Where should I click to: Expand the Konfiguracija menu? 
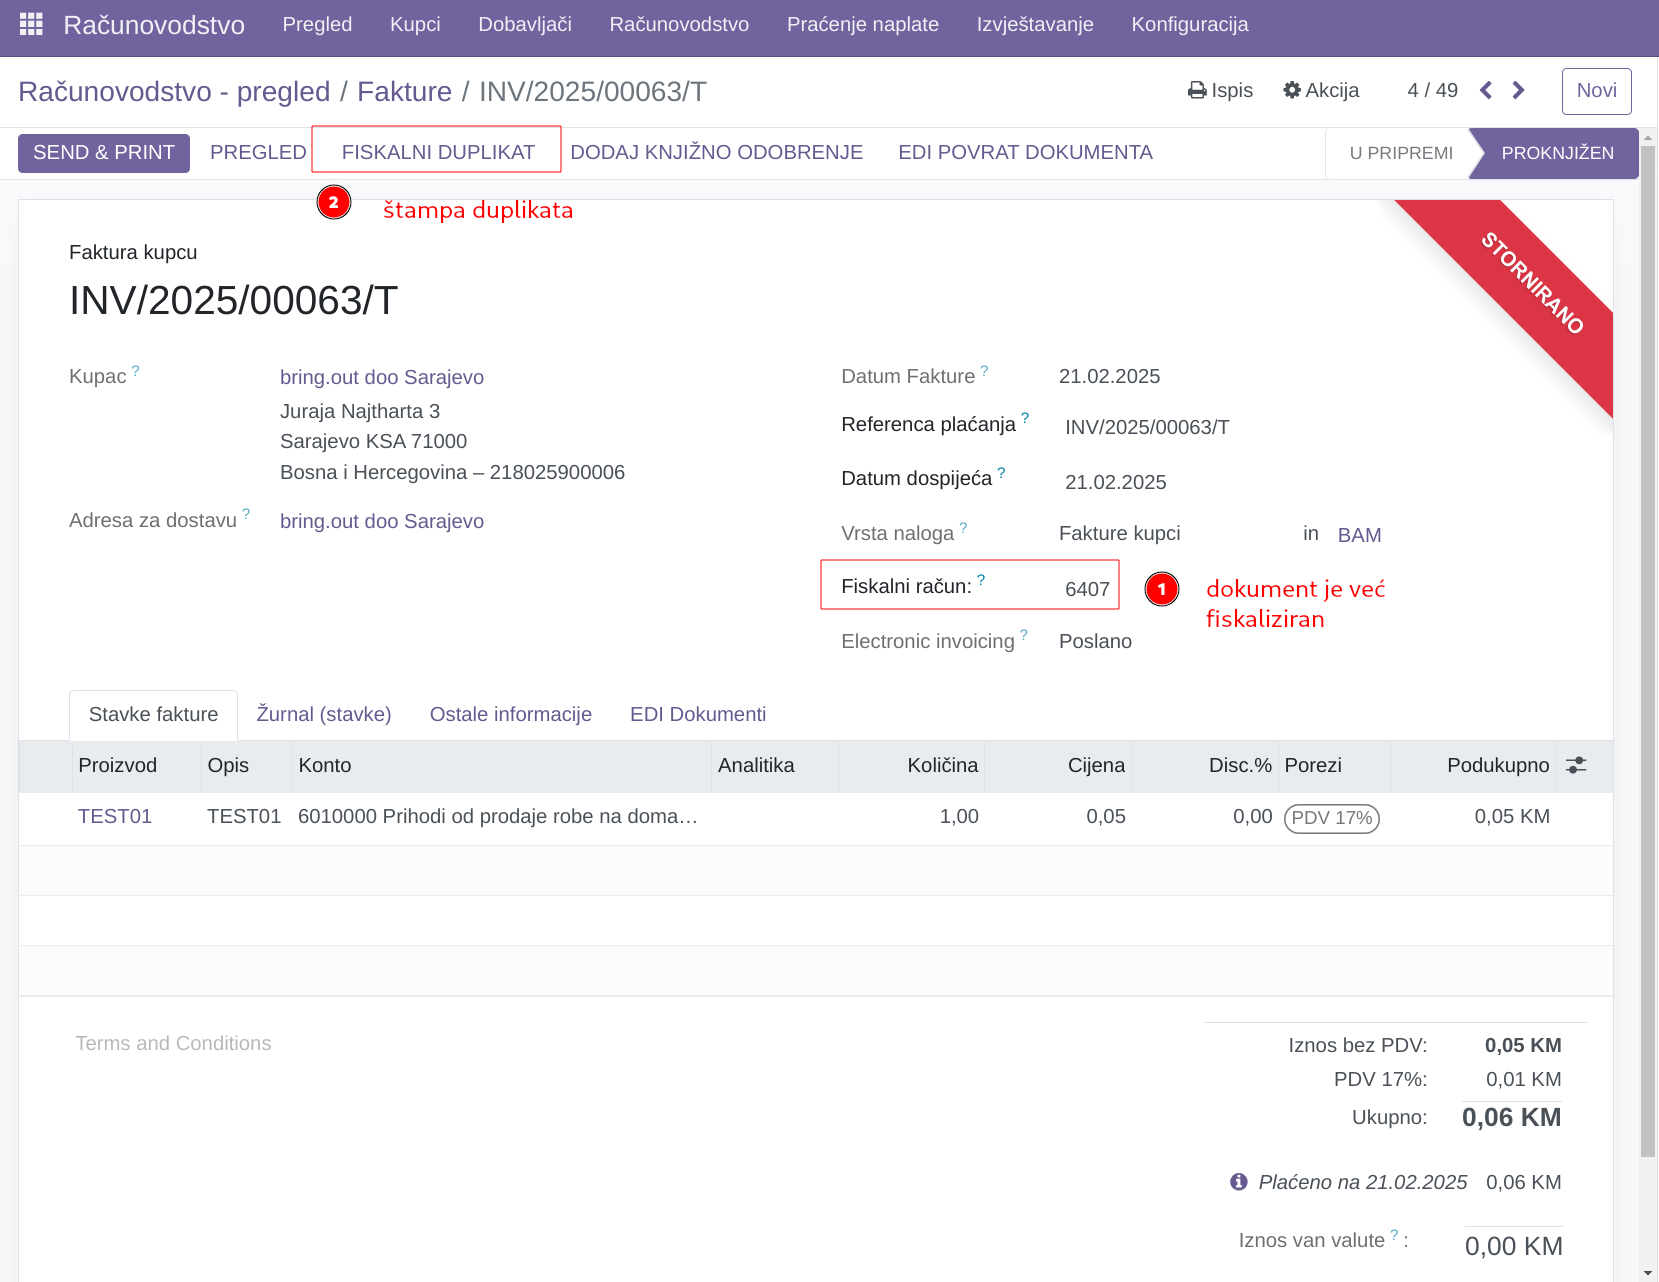[x=1189, y=24]
